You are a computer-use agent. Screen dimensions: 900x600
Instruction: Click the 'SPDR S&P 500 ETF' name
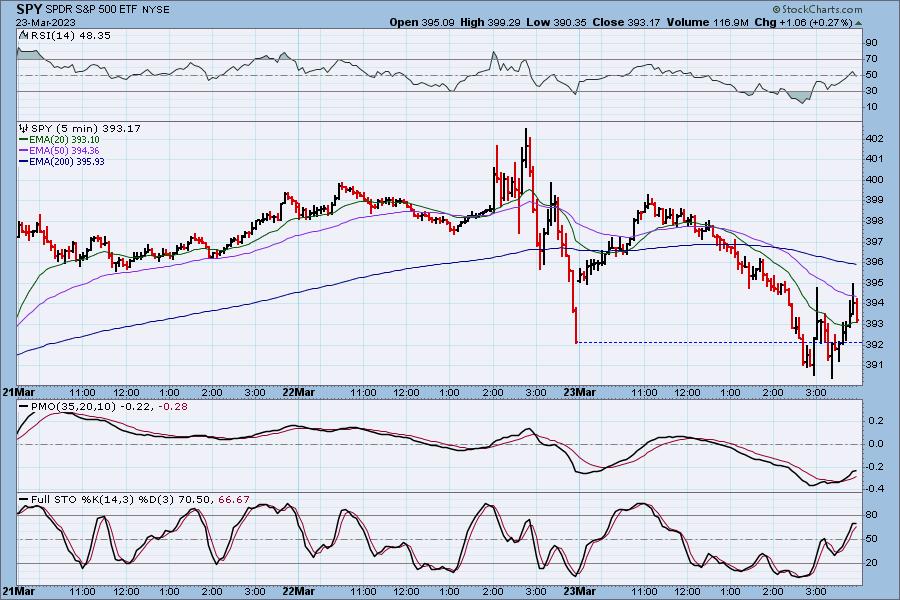pyautogui.click(x=92, y=10)
